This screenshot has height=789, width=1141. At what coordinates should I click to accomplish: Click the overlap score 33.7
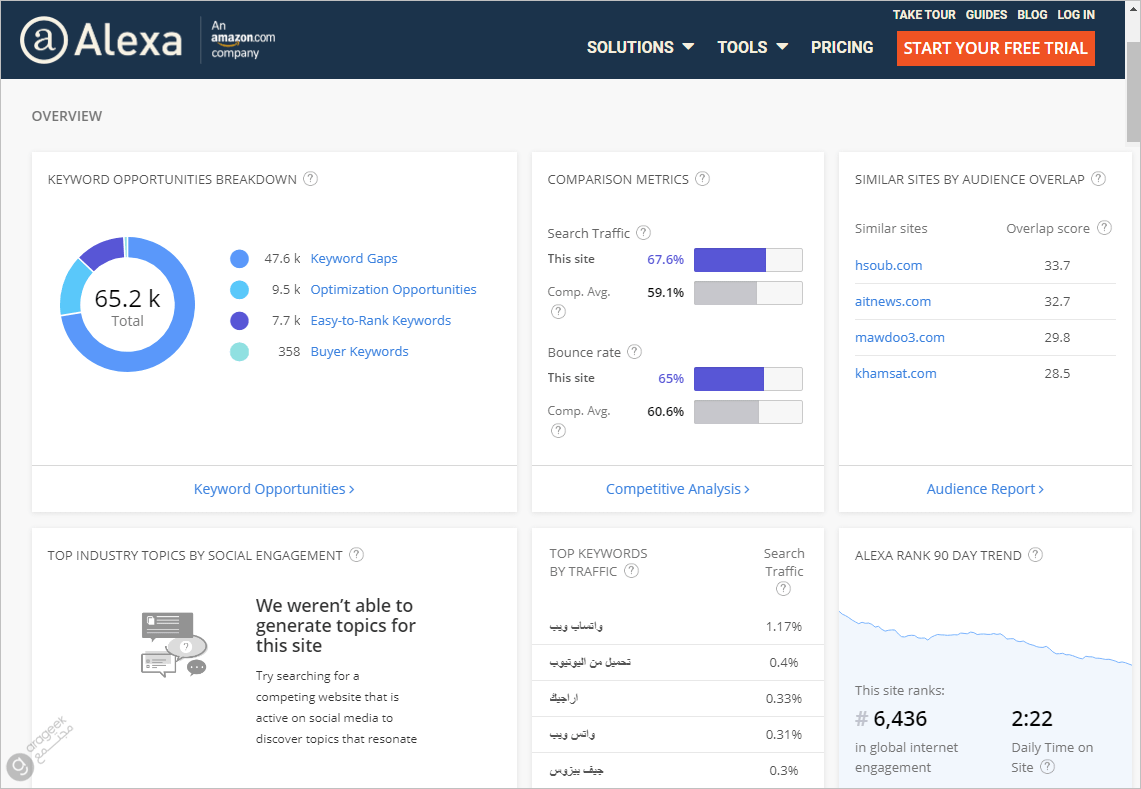[x=1057, y=266]
